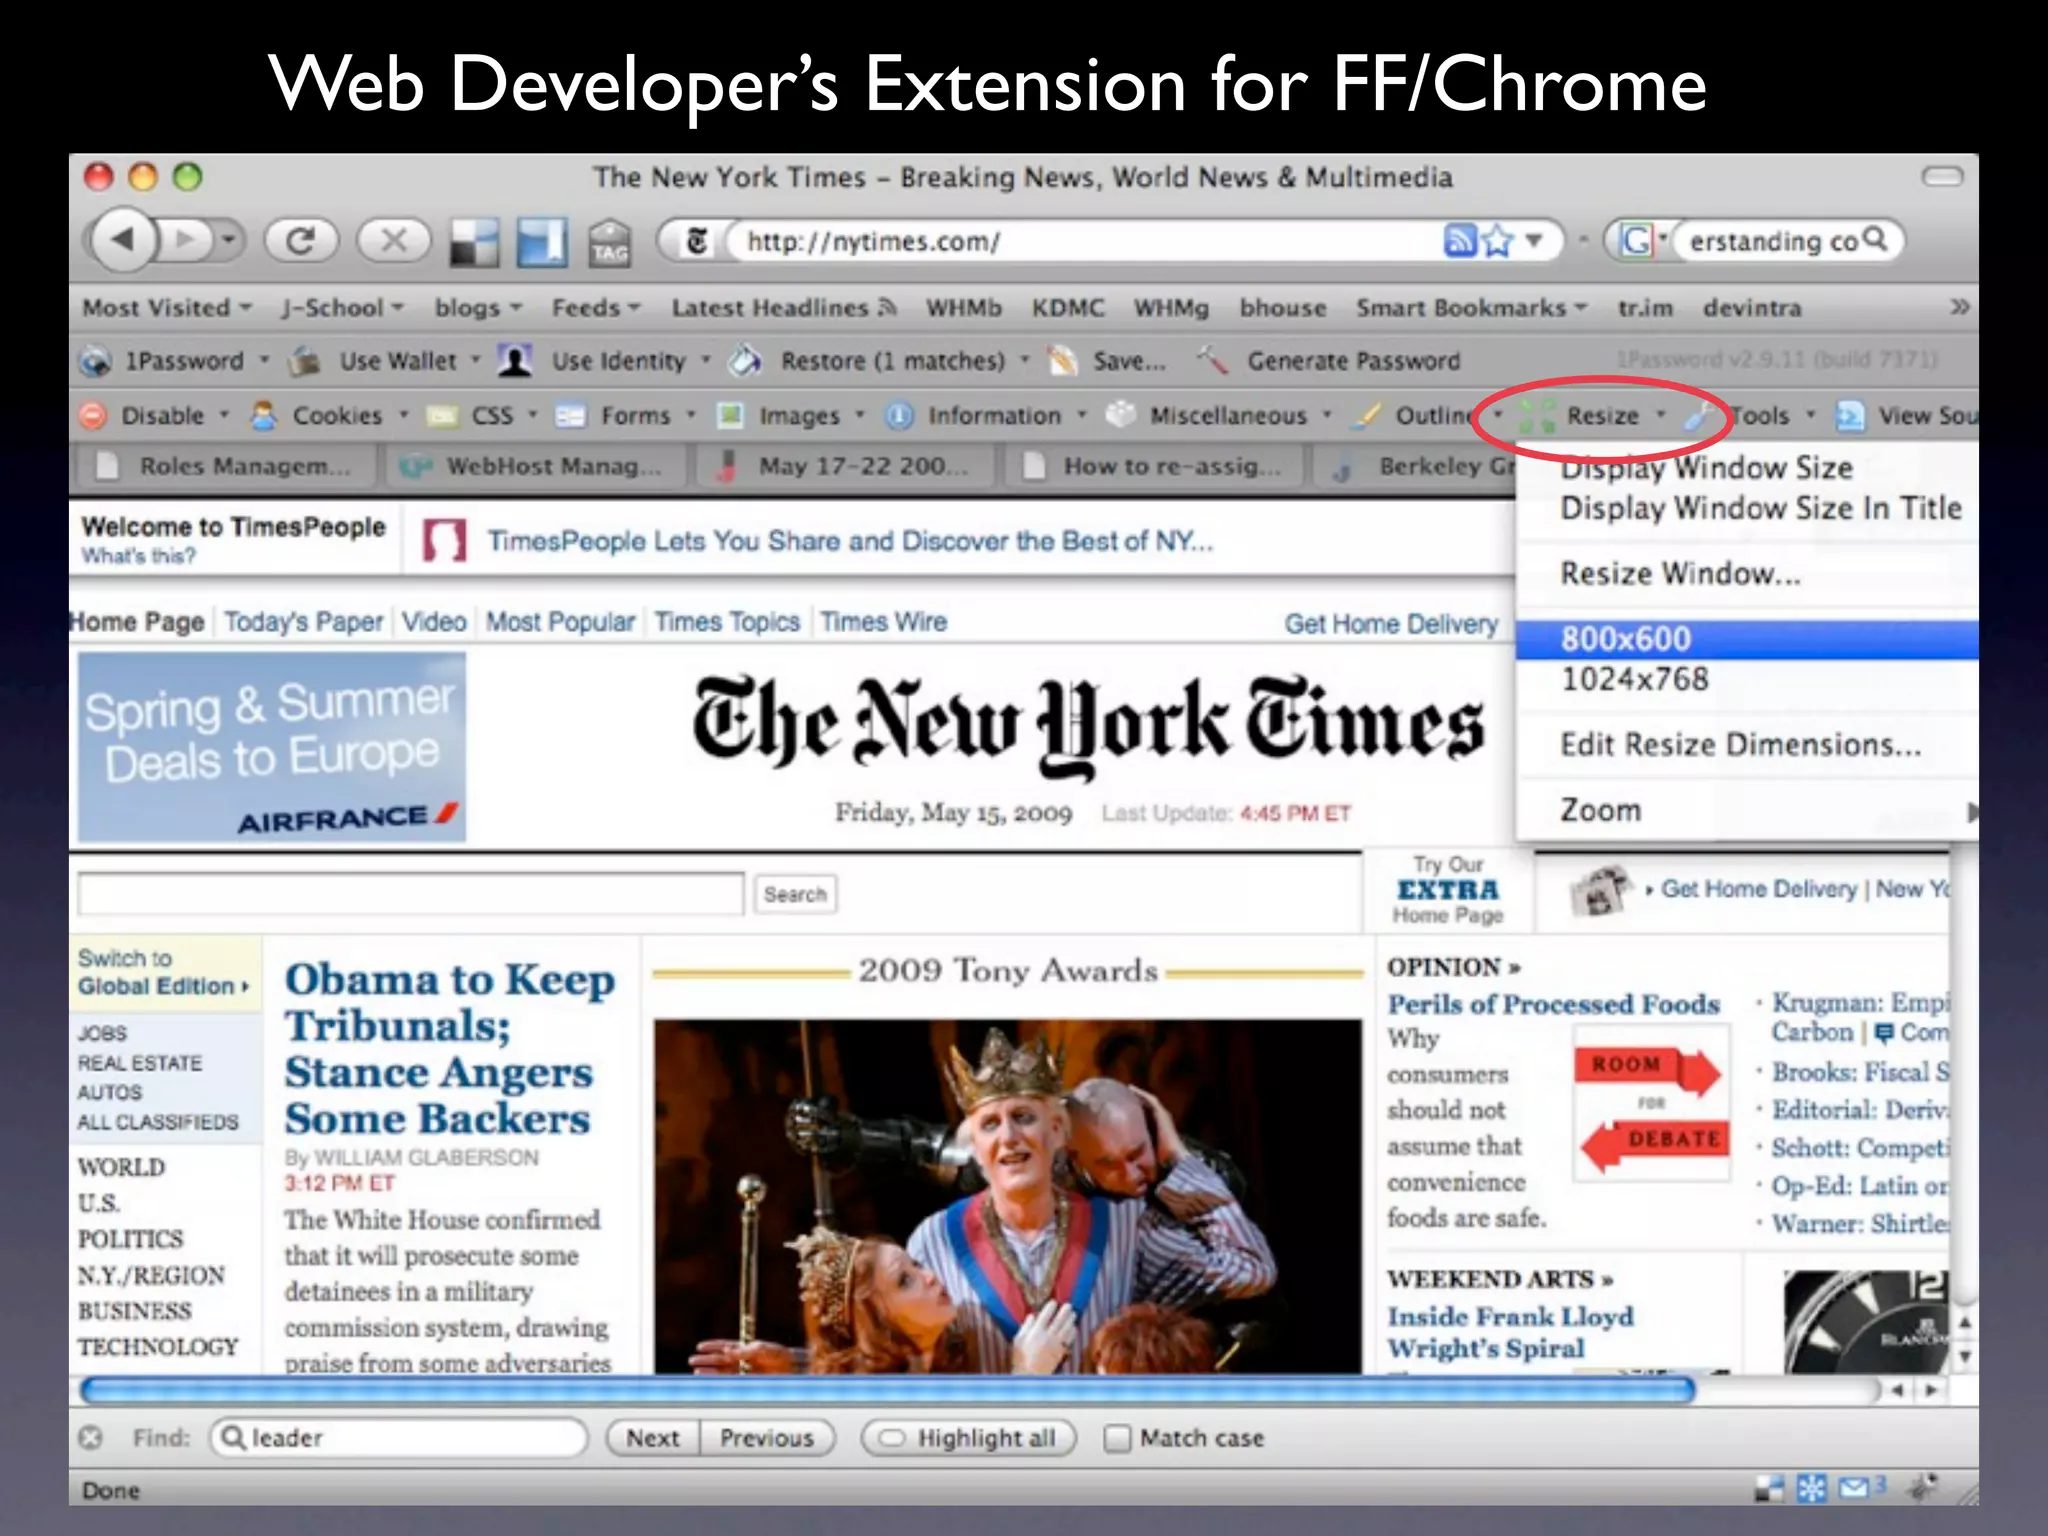
Task: Click the horizontal scrollbar right arrow
Action: coord(1931,1390)
